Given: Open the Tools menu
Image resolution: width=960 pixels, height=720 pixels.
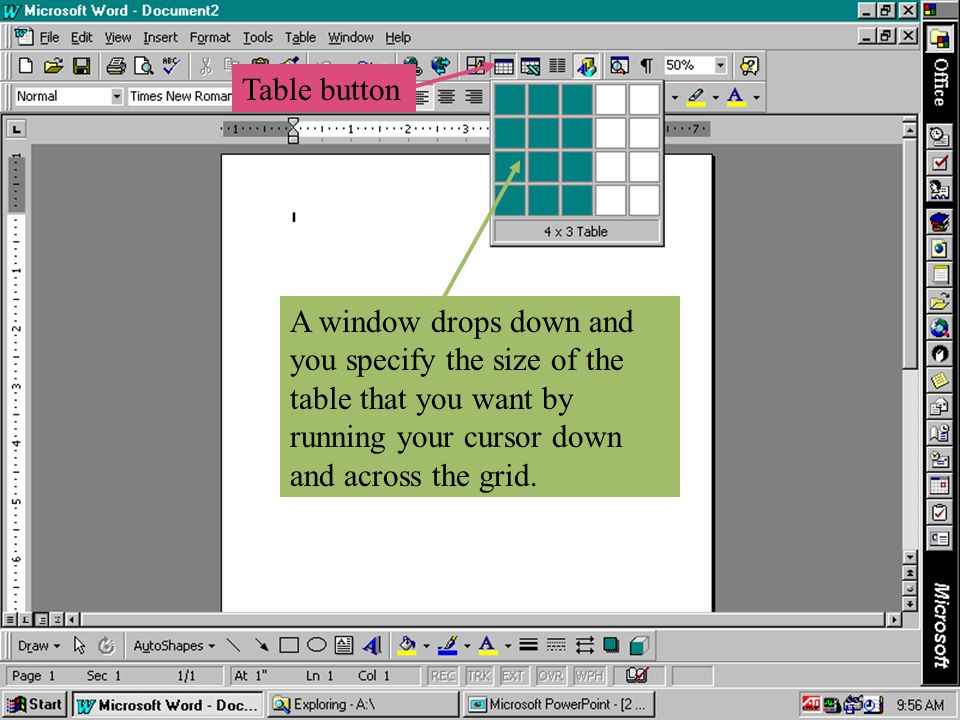Looking at the screenshot, I should click(x=258, y=37).
